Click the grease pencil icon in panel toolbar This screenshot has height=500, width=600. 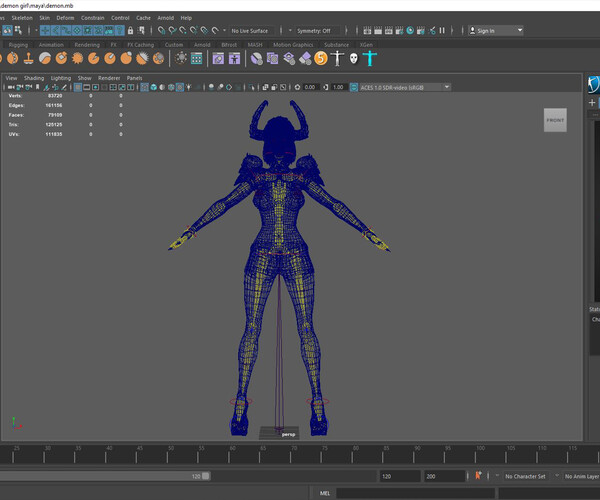(64, 87)
